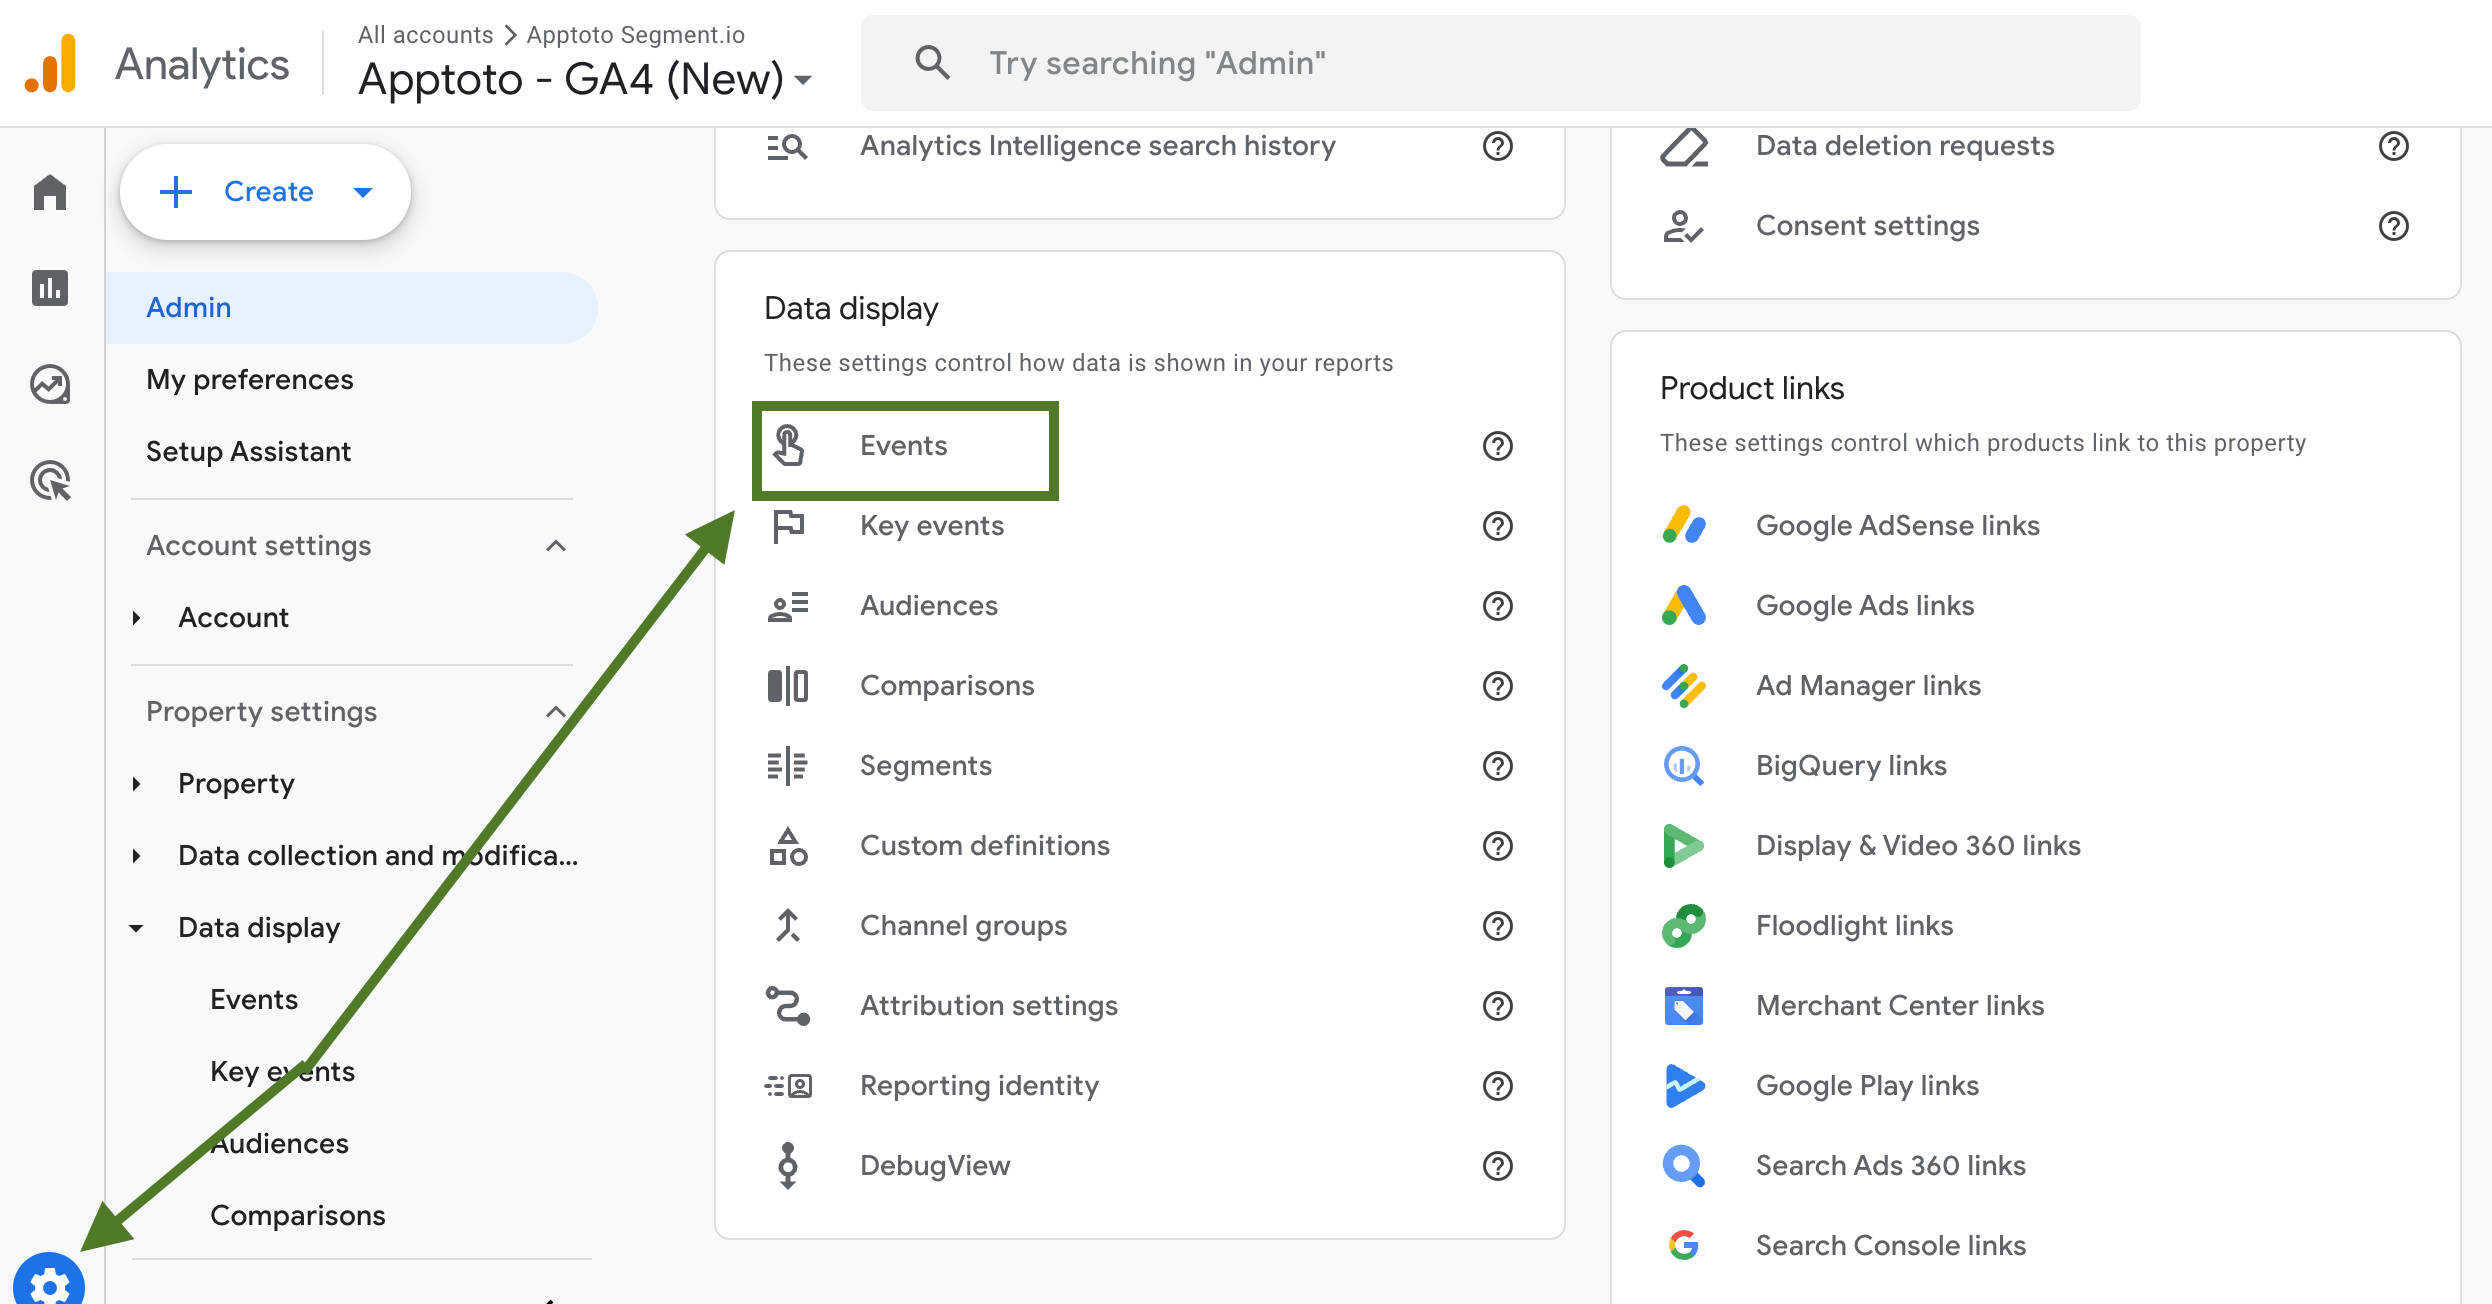
Task: Open the property selector dropdown arrow
Action: click(803, 80)
